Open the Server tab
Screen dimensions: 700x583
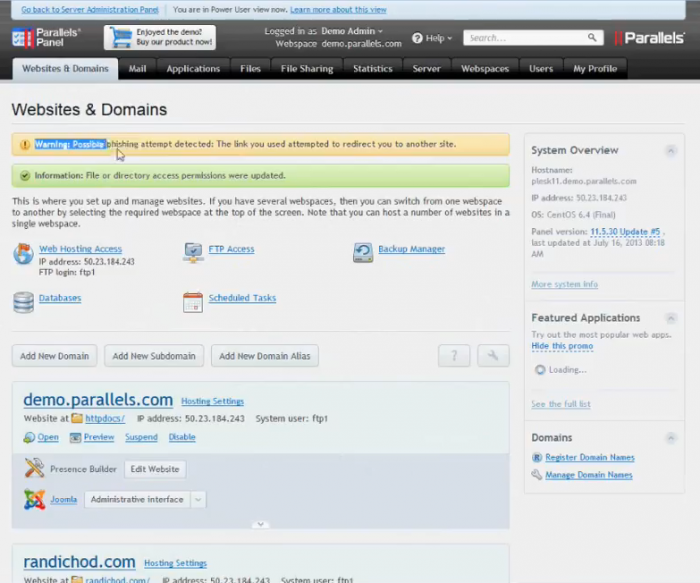pyautogui.click(x=426, y=69)
